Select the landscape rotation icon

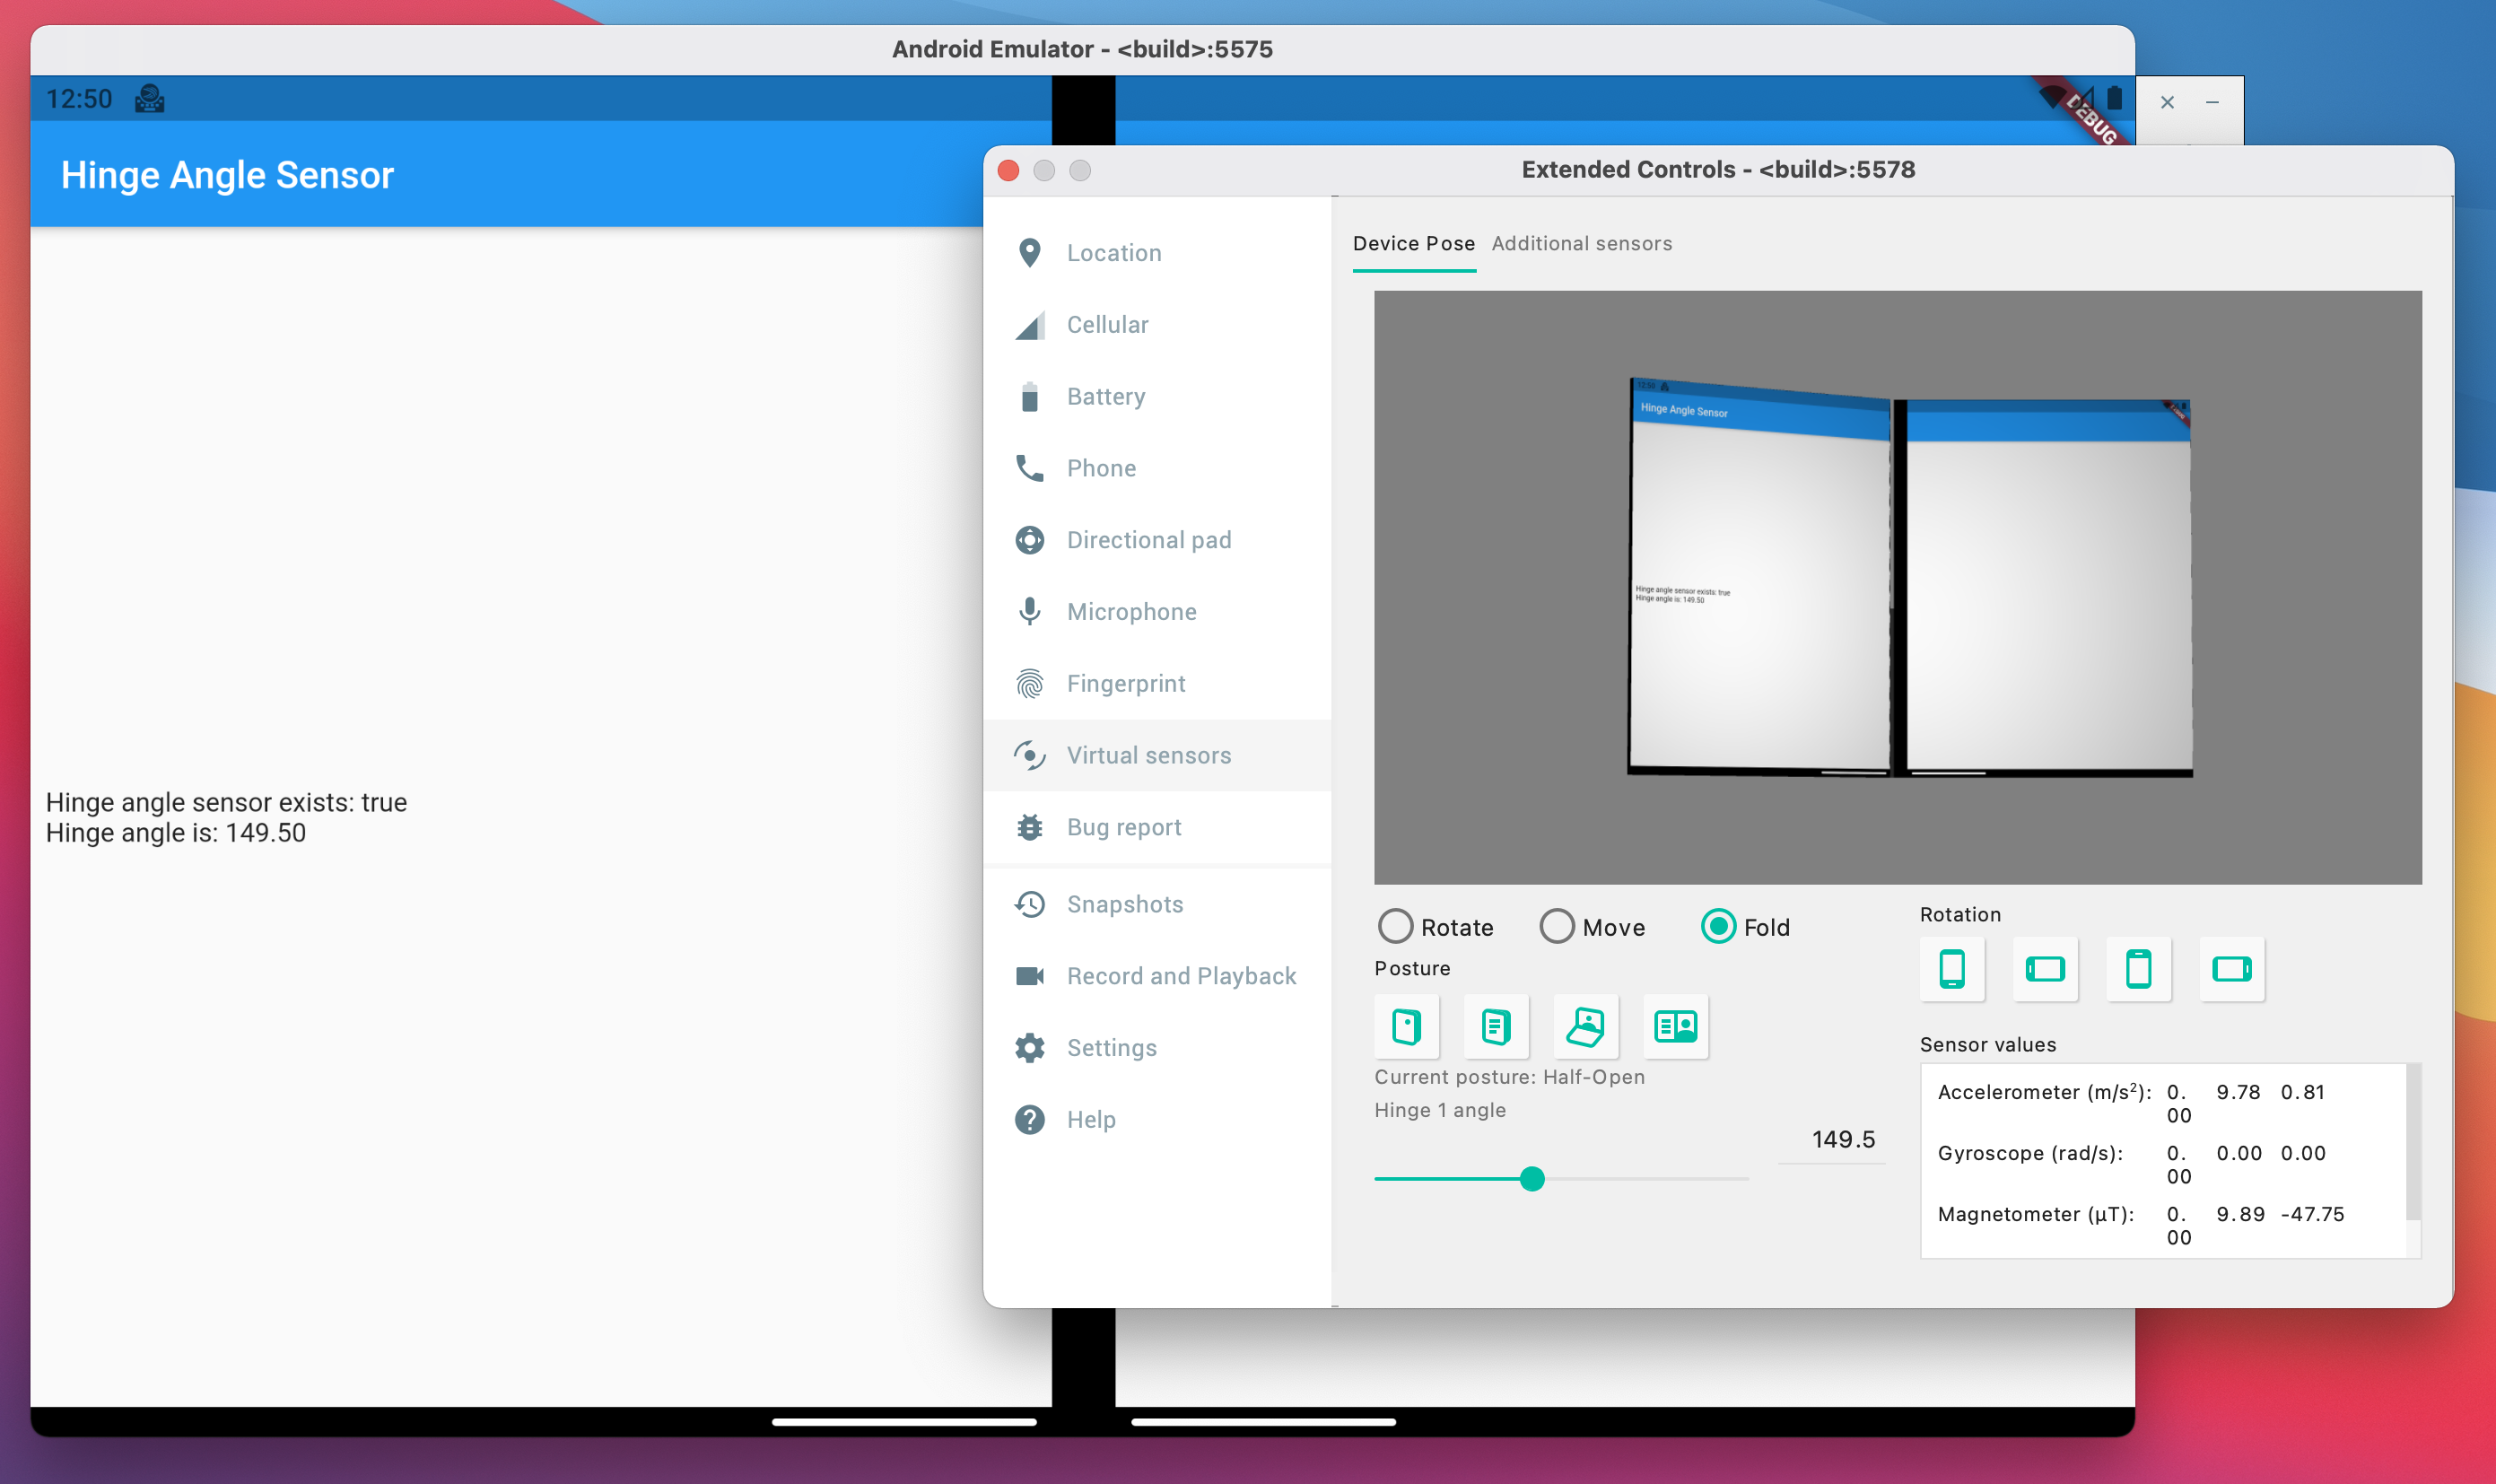pyautogui.click(x=2044, y=968)
